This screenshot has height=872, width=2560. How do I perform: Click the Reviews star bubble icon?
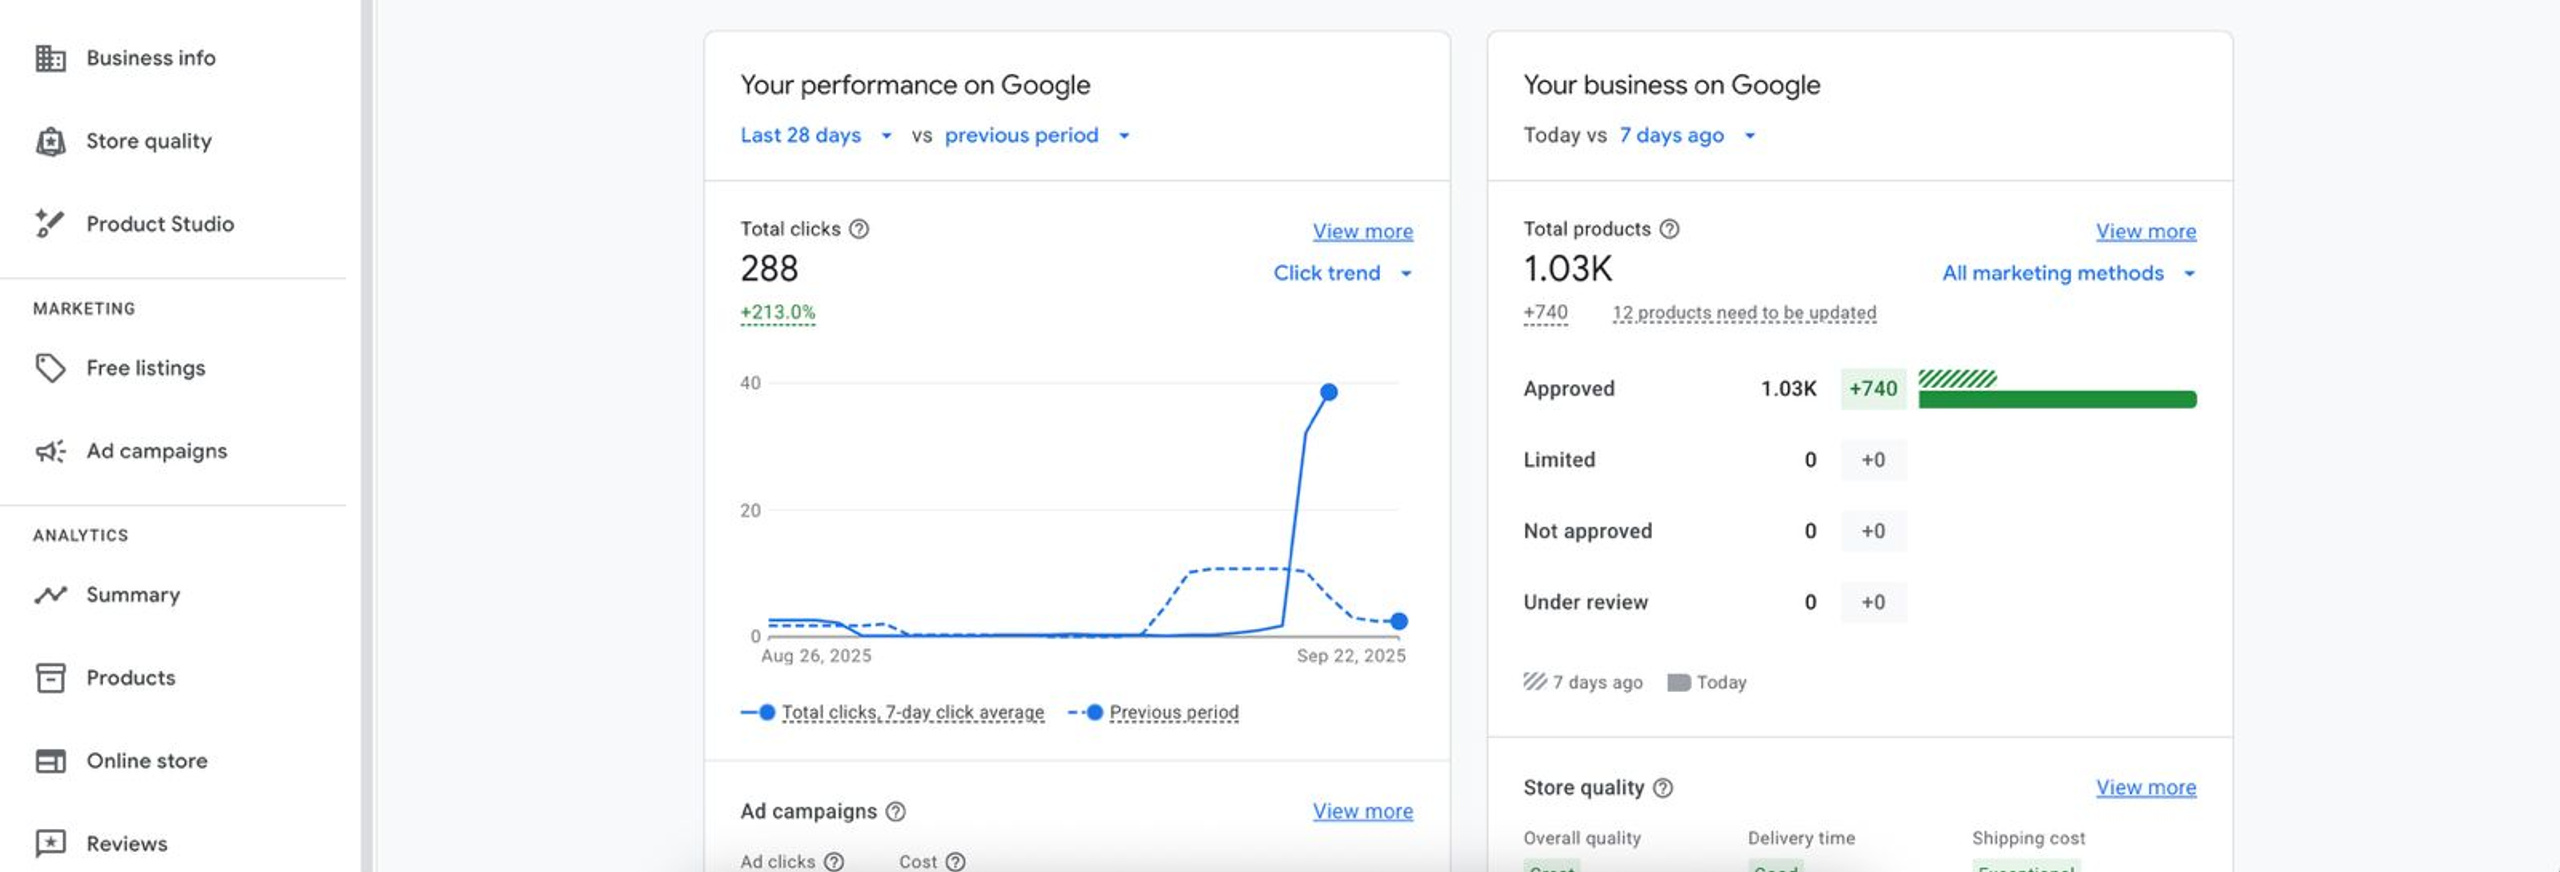(x=50, y=844)
